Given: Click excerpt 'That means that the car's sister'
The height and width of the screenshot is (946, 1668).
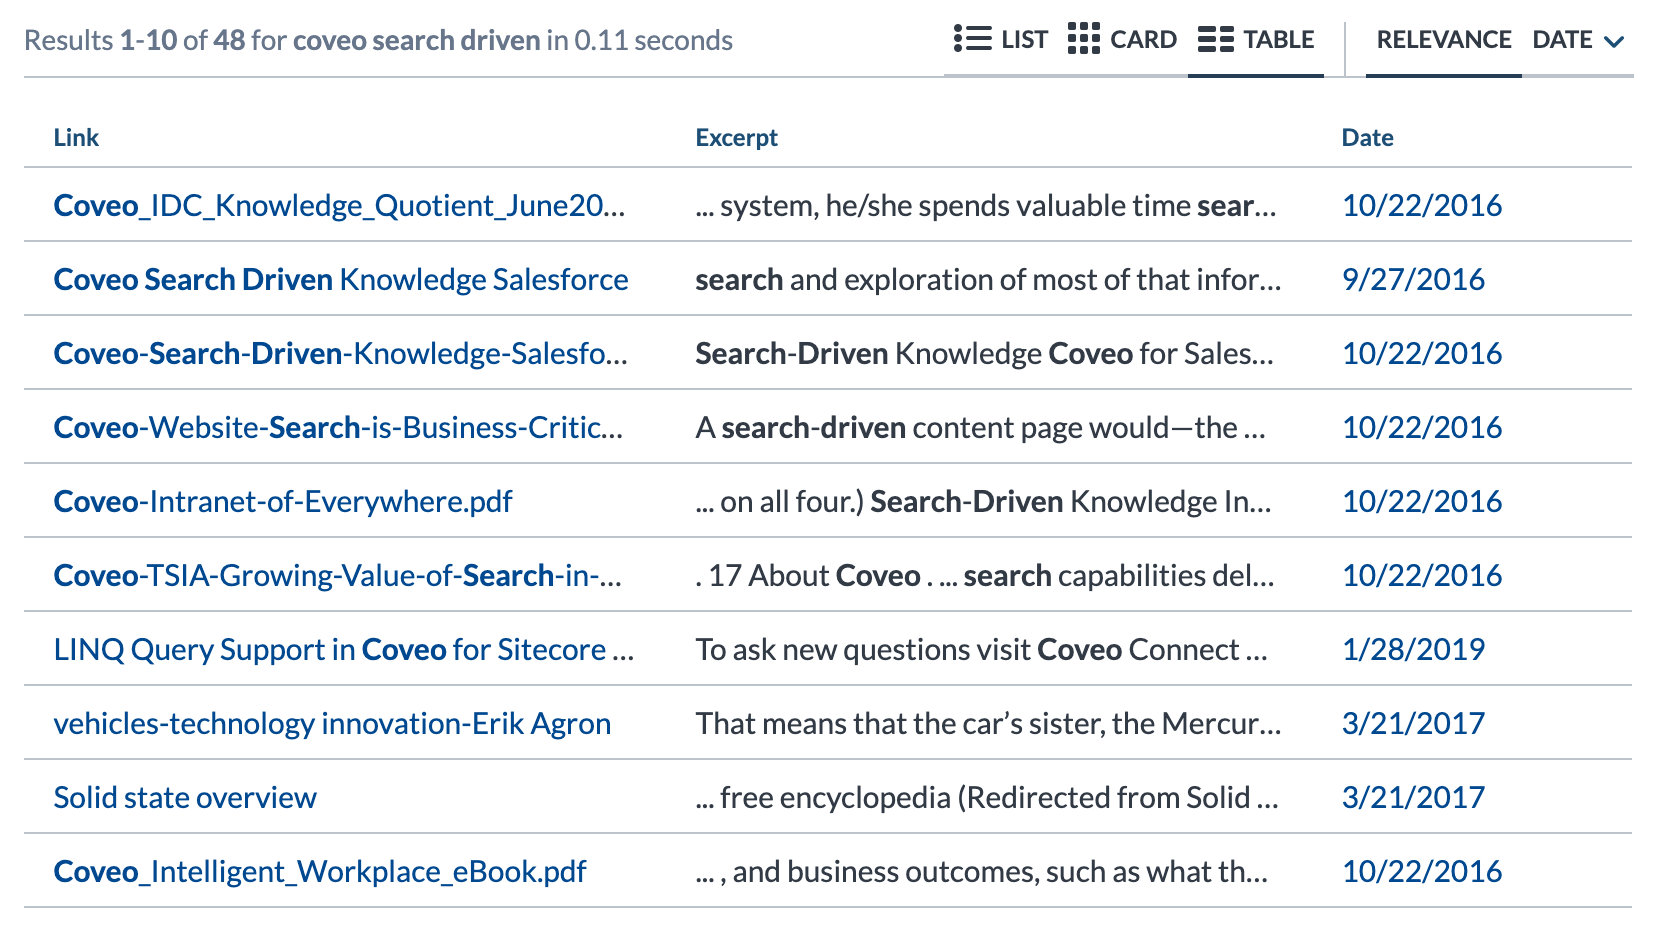Looking at the screenshot, I should tap(988, 723).
